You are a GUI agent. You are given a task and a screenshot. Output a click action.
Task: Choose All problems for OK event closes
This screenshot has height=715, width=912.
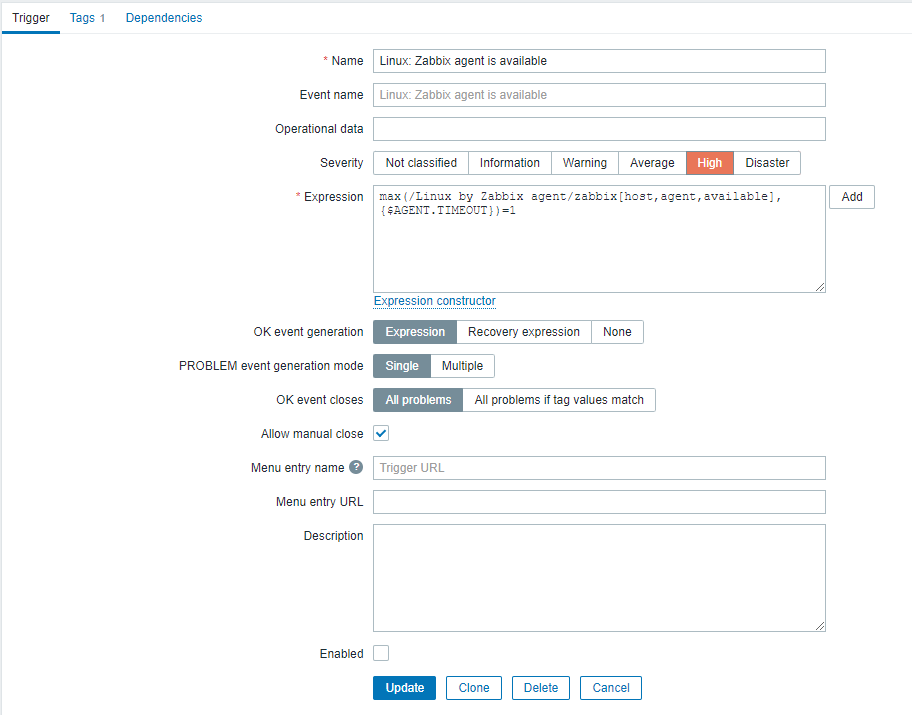(x=418, y=400)
